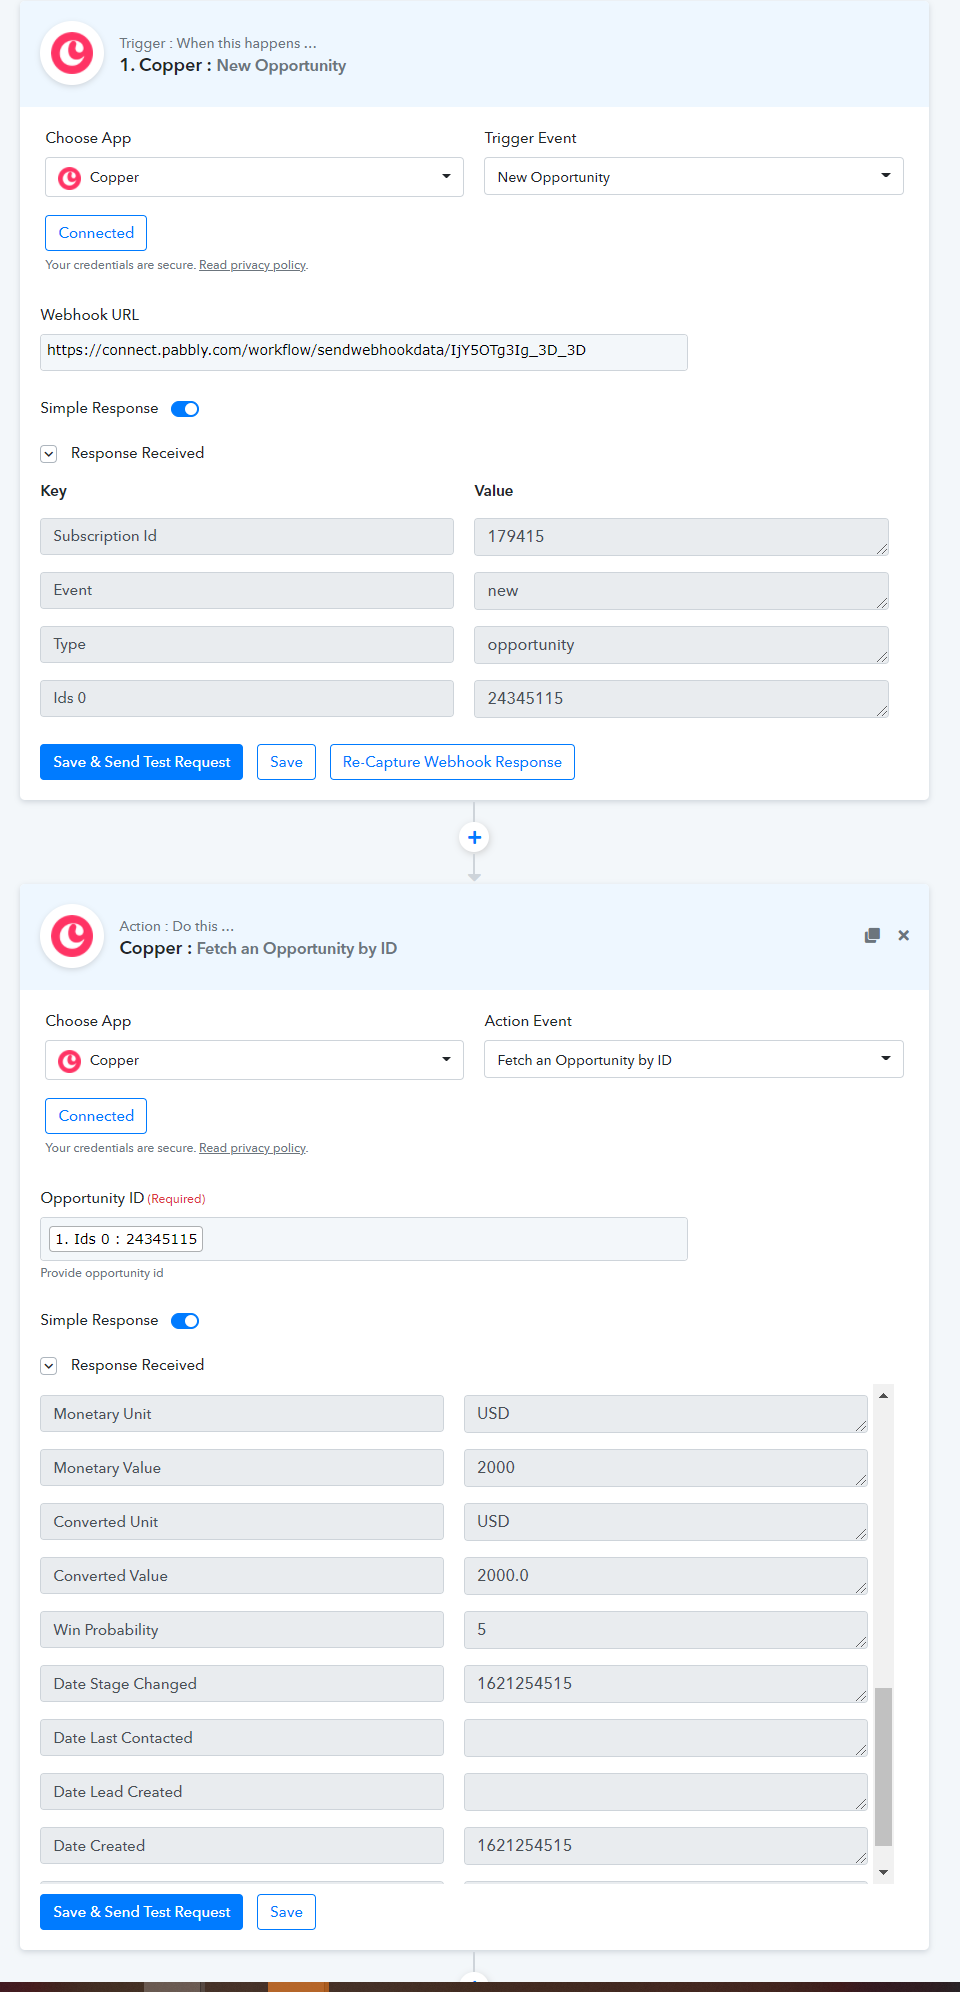Open the privacy policy link in the trigger step
960x1992 pixels.
[252, 265]
